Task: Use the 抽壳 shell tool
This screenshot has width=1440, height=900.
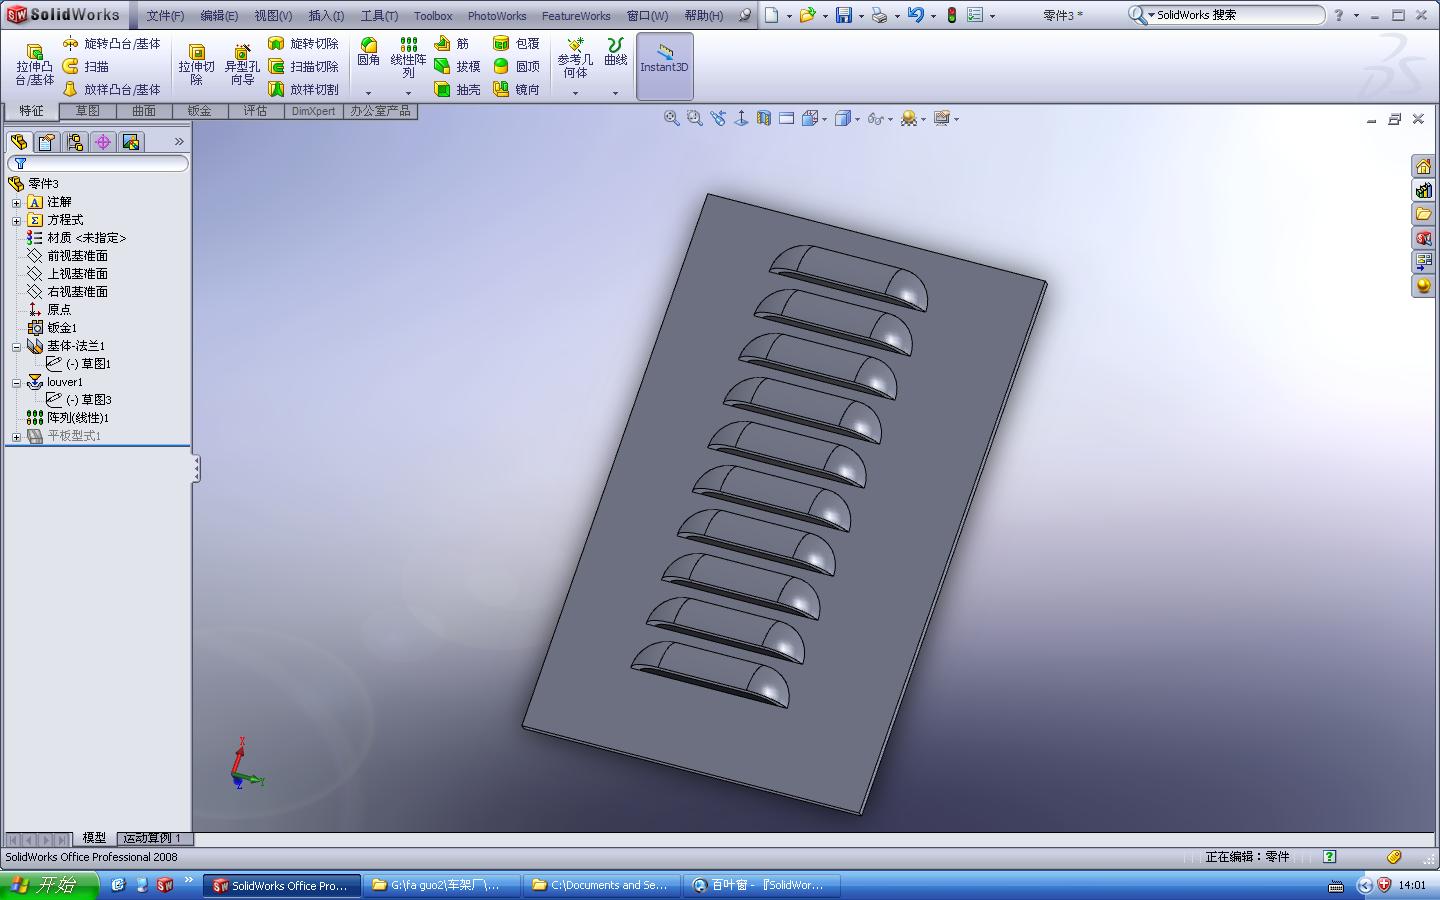Action: coord(457,90)
